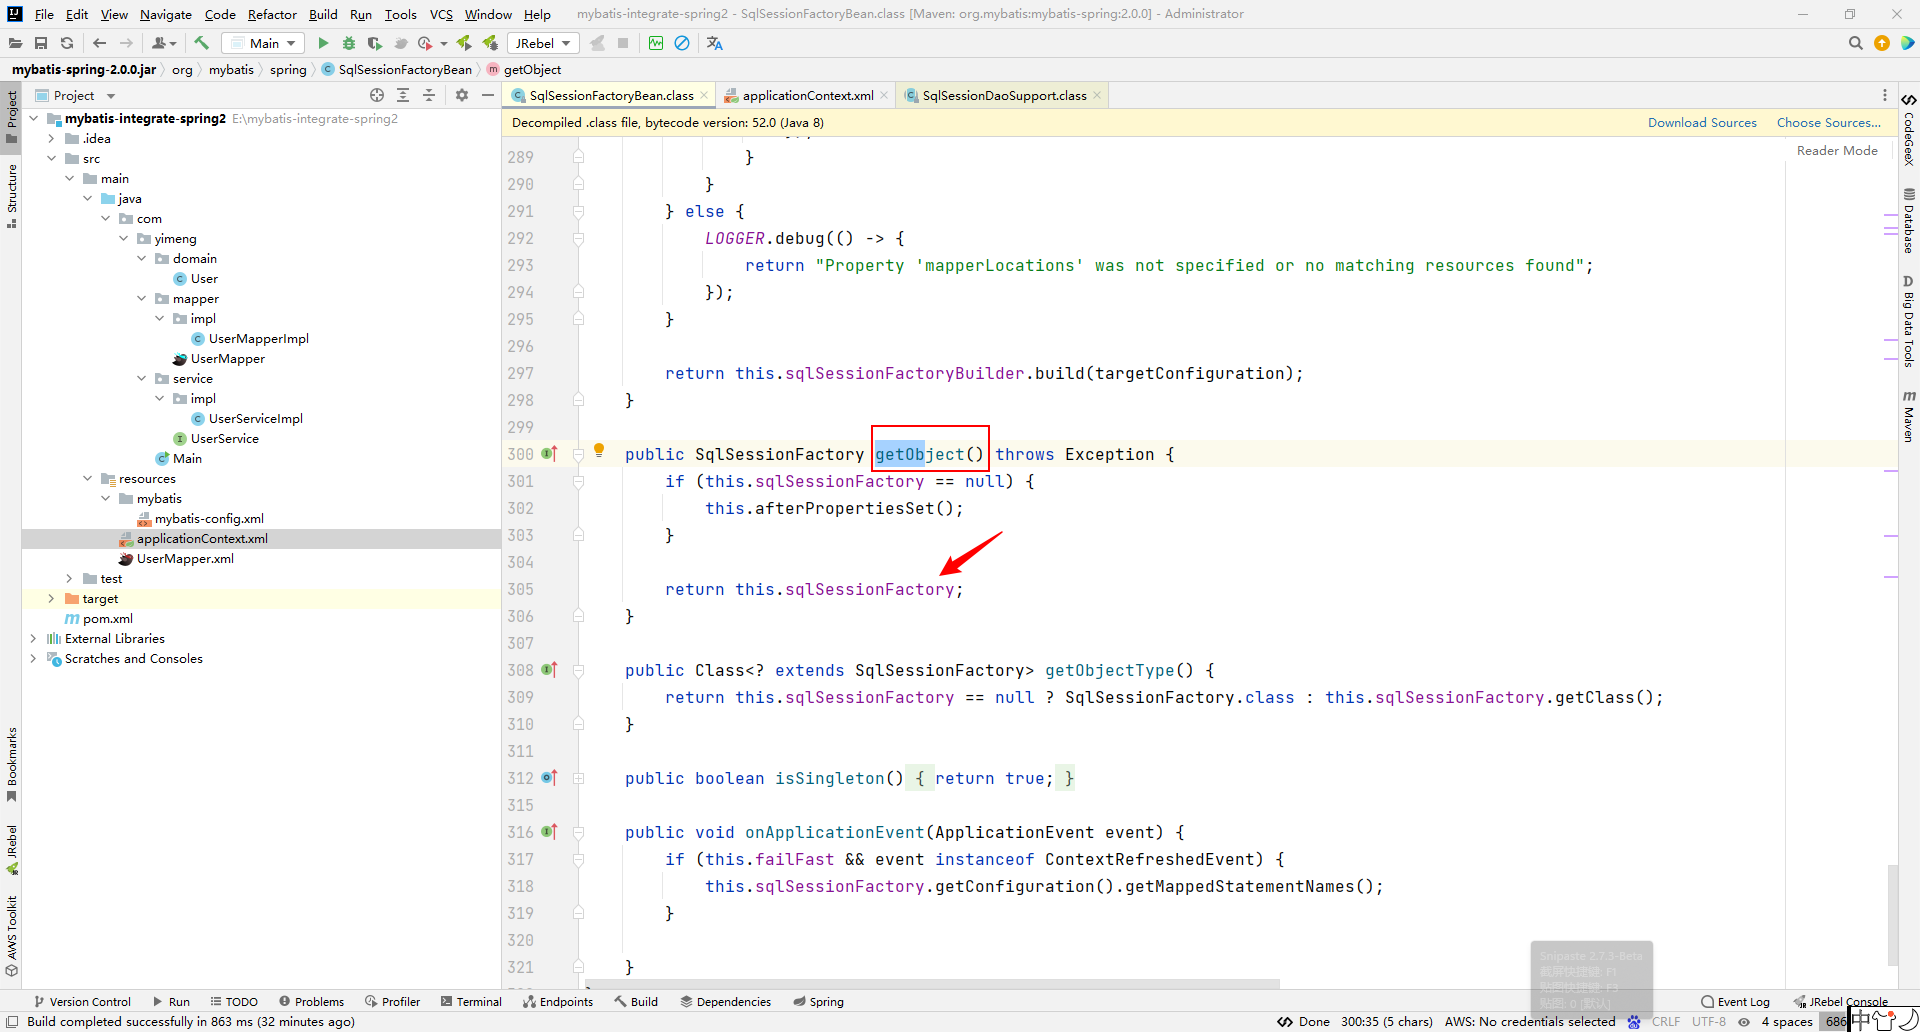The image size is (1920, 1032).
Task: Toggle fold marker on line 301
Action: tap(578, 481)
